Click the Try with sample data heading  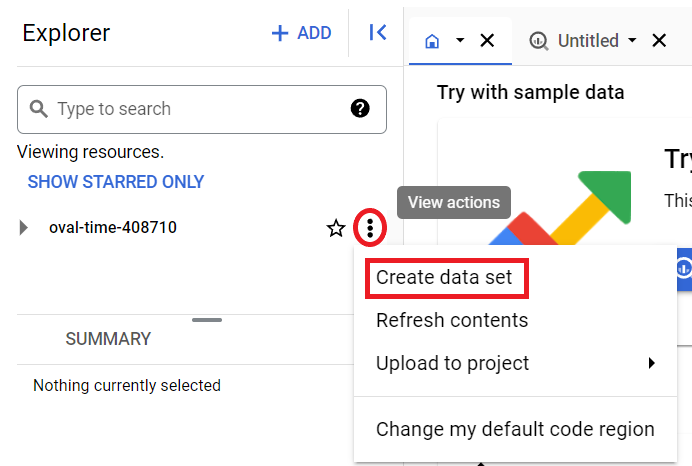pyautogui.click(x=530, y=93)
